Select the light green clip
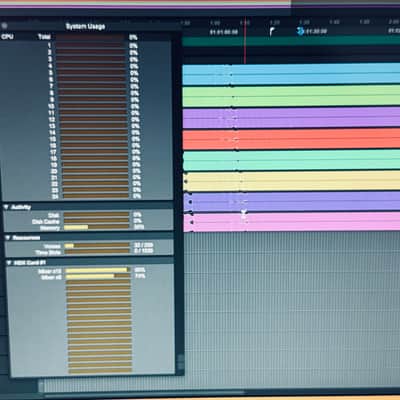The image size is (400, 400). 291,97
